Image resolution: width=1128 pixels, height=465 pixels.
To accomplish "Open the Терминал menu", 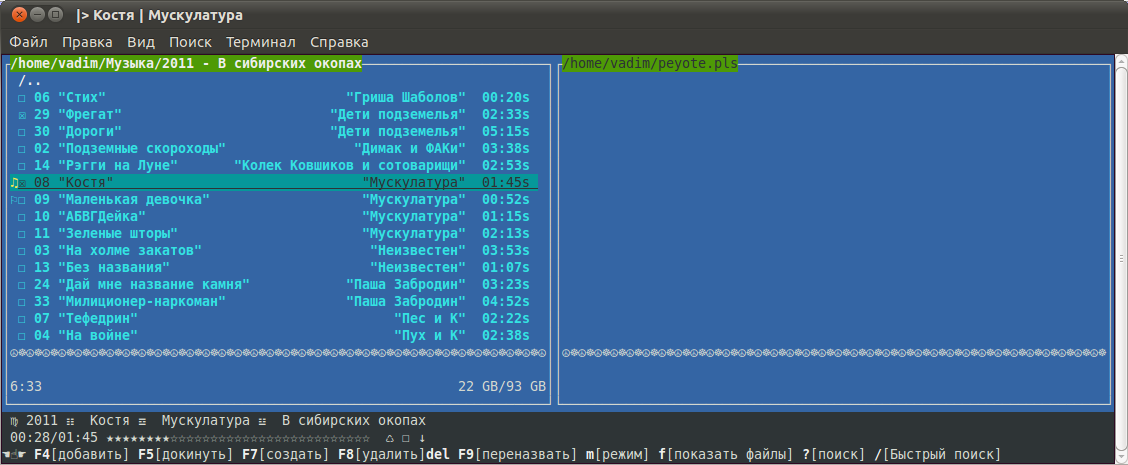I will [x=260, y=42].
